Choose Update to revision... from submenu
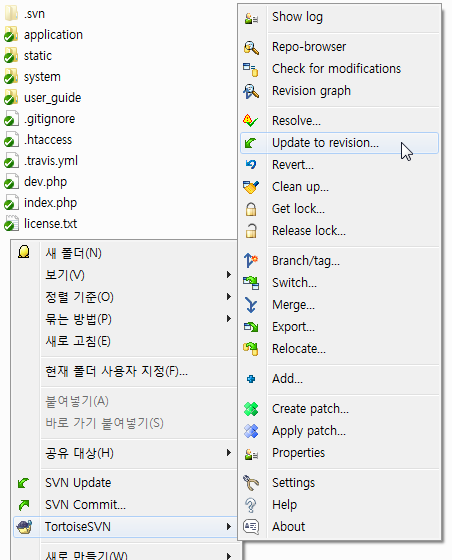Viewport: 452px width, 560px height. [x=339, y=143]
